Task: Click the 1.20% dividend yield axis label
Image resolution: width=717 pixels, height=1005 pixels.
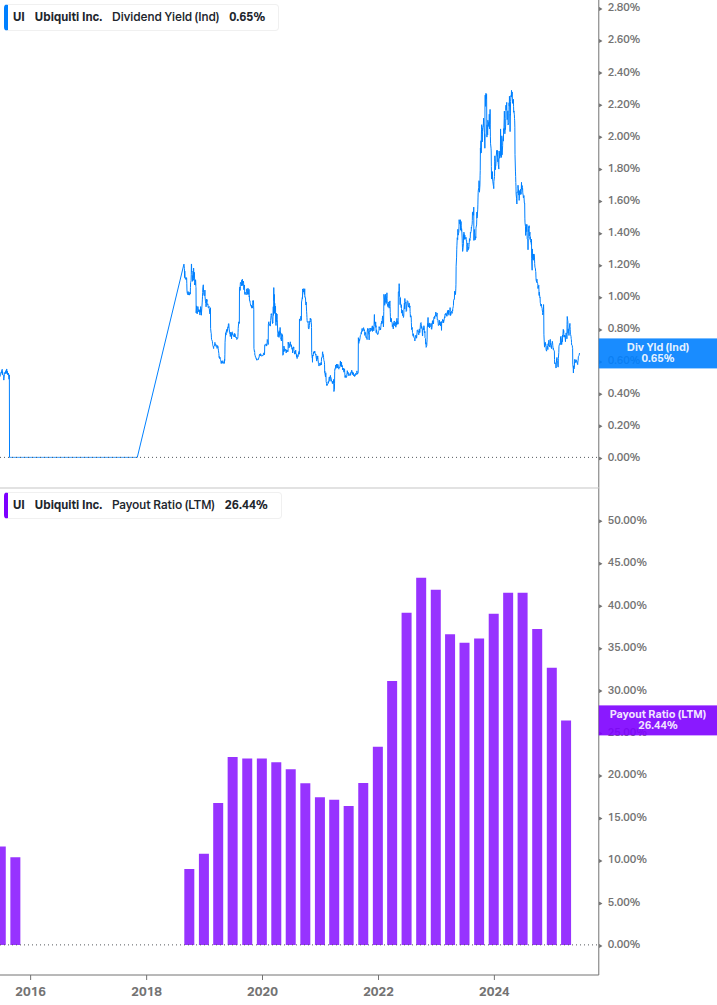Action: point(623,265)
